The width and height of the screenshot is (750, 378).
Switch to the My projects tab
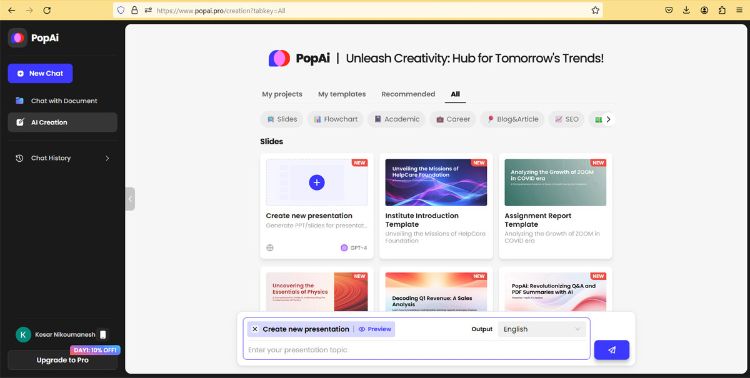coord(282,94)
